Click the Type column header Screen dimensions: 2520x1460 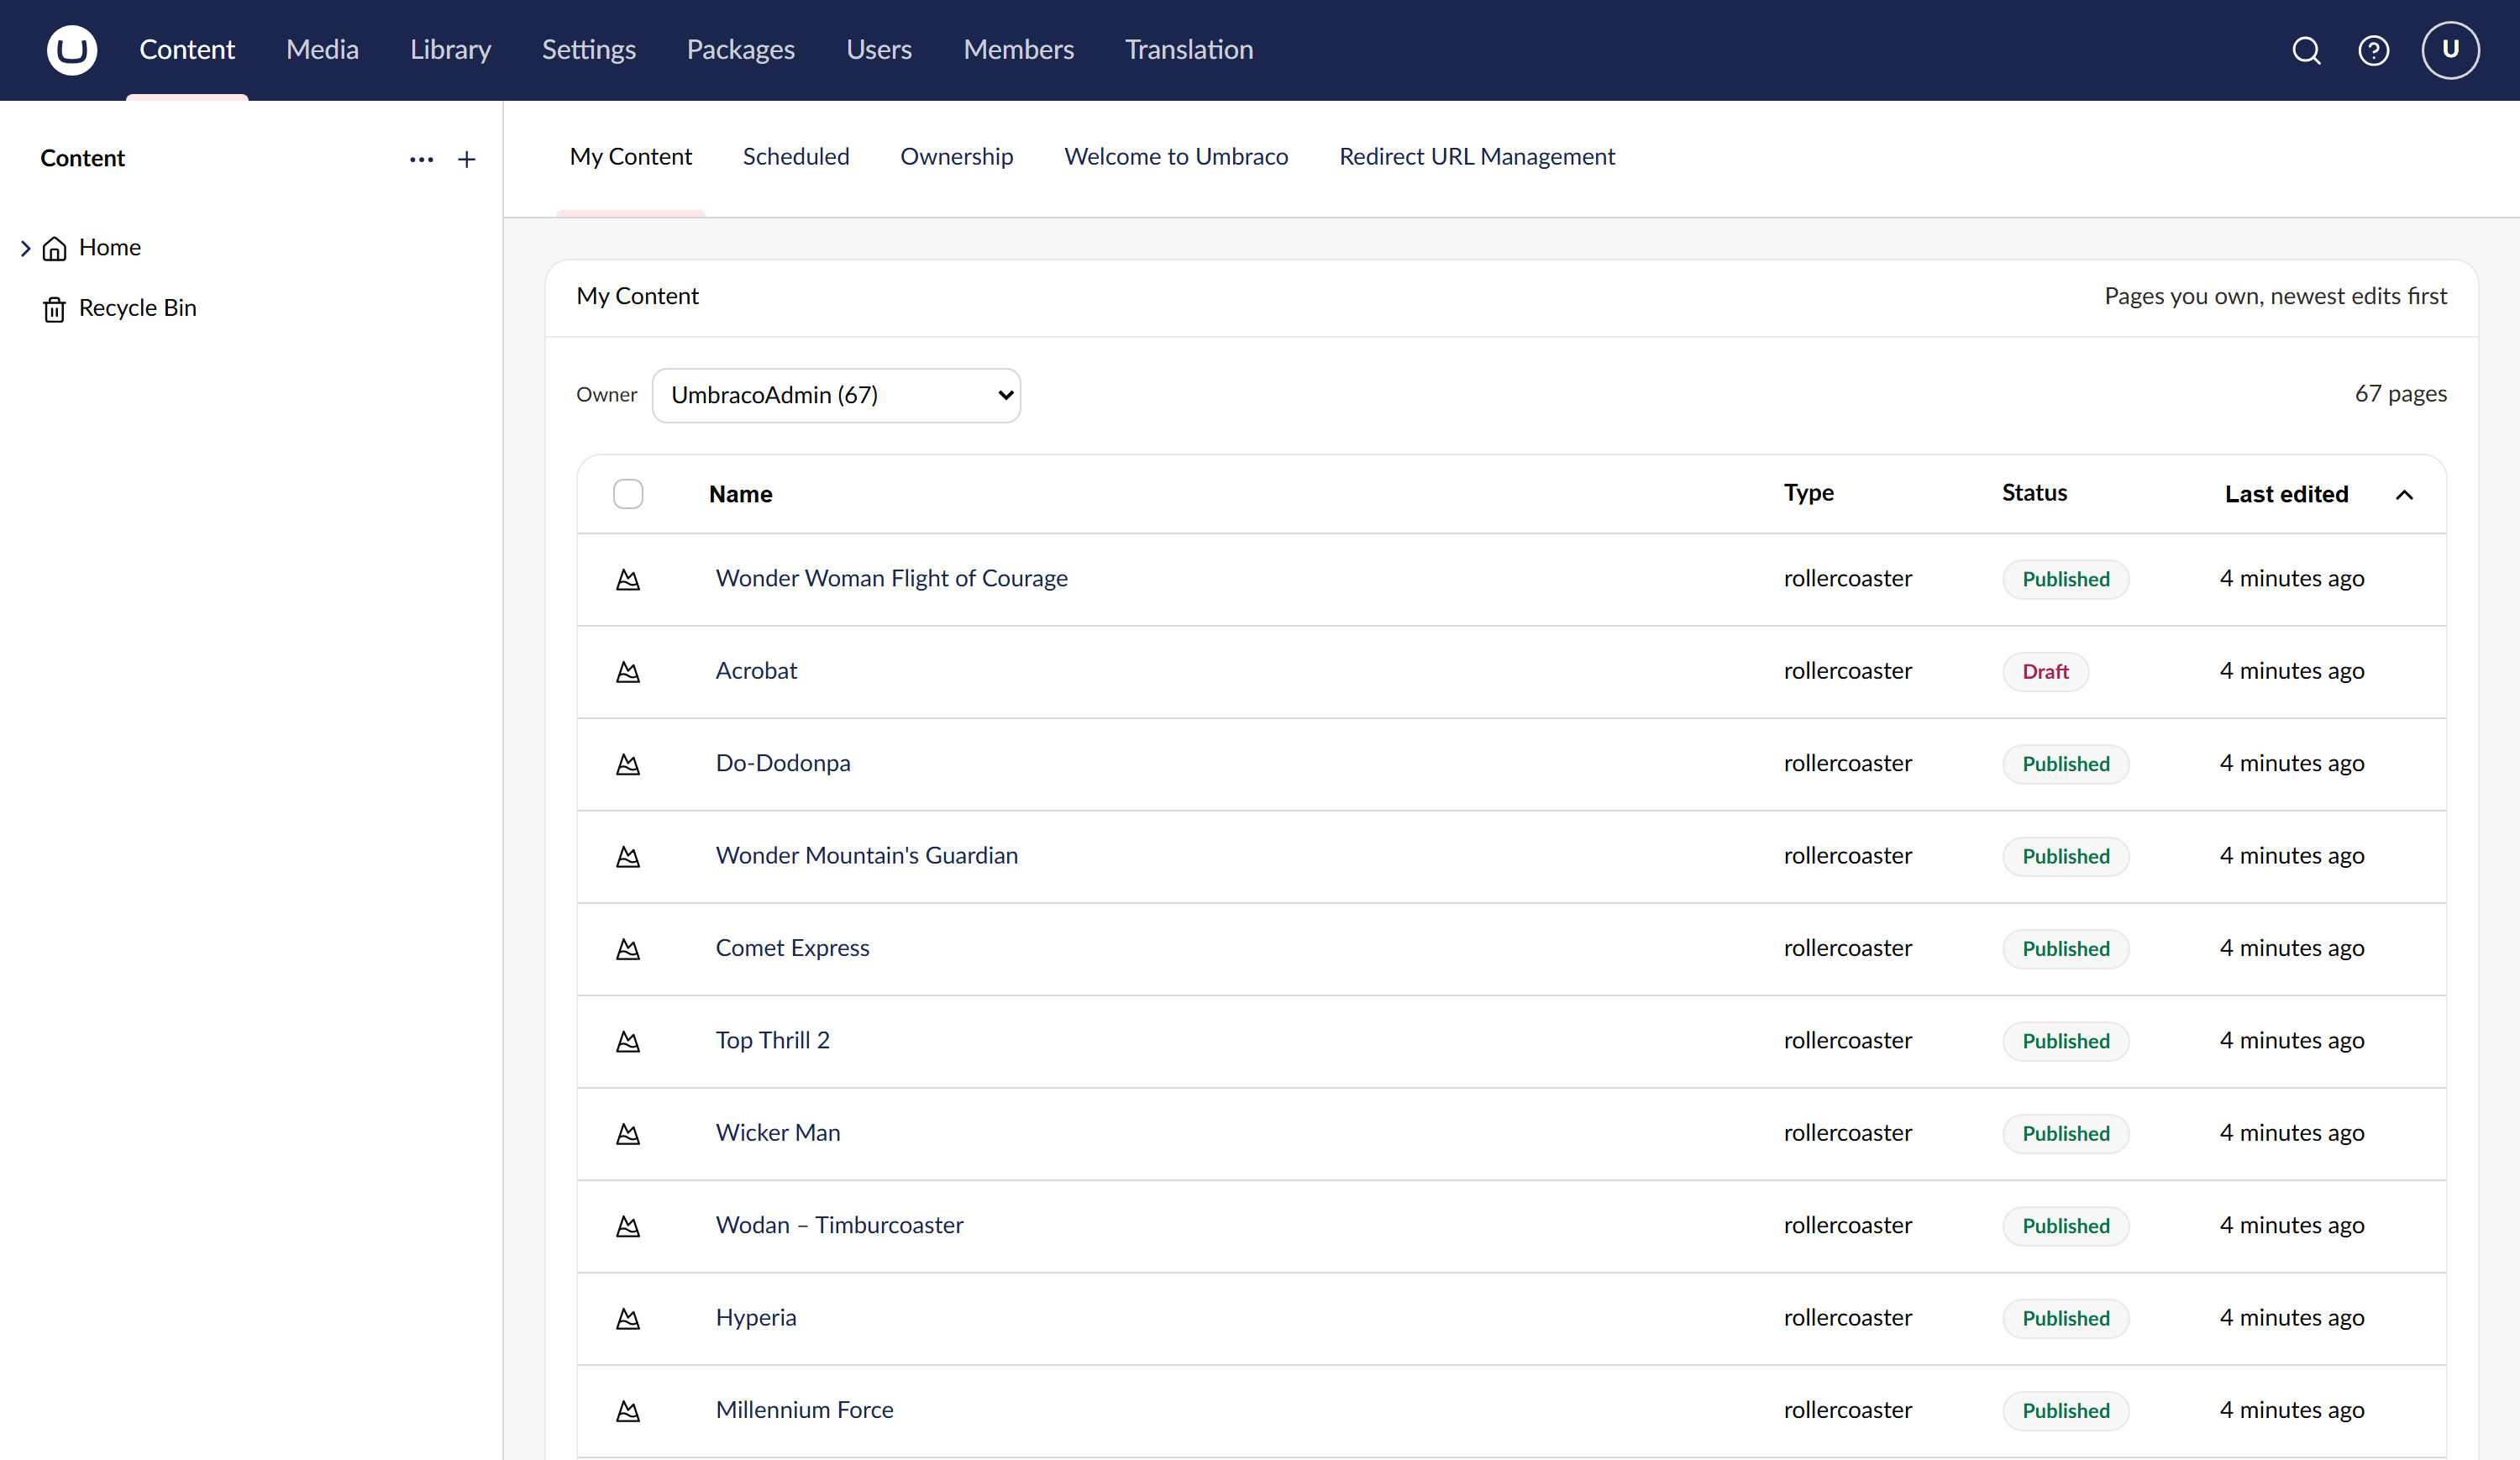1808,493
